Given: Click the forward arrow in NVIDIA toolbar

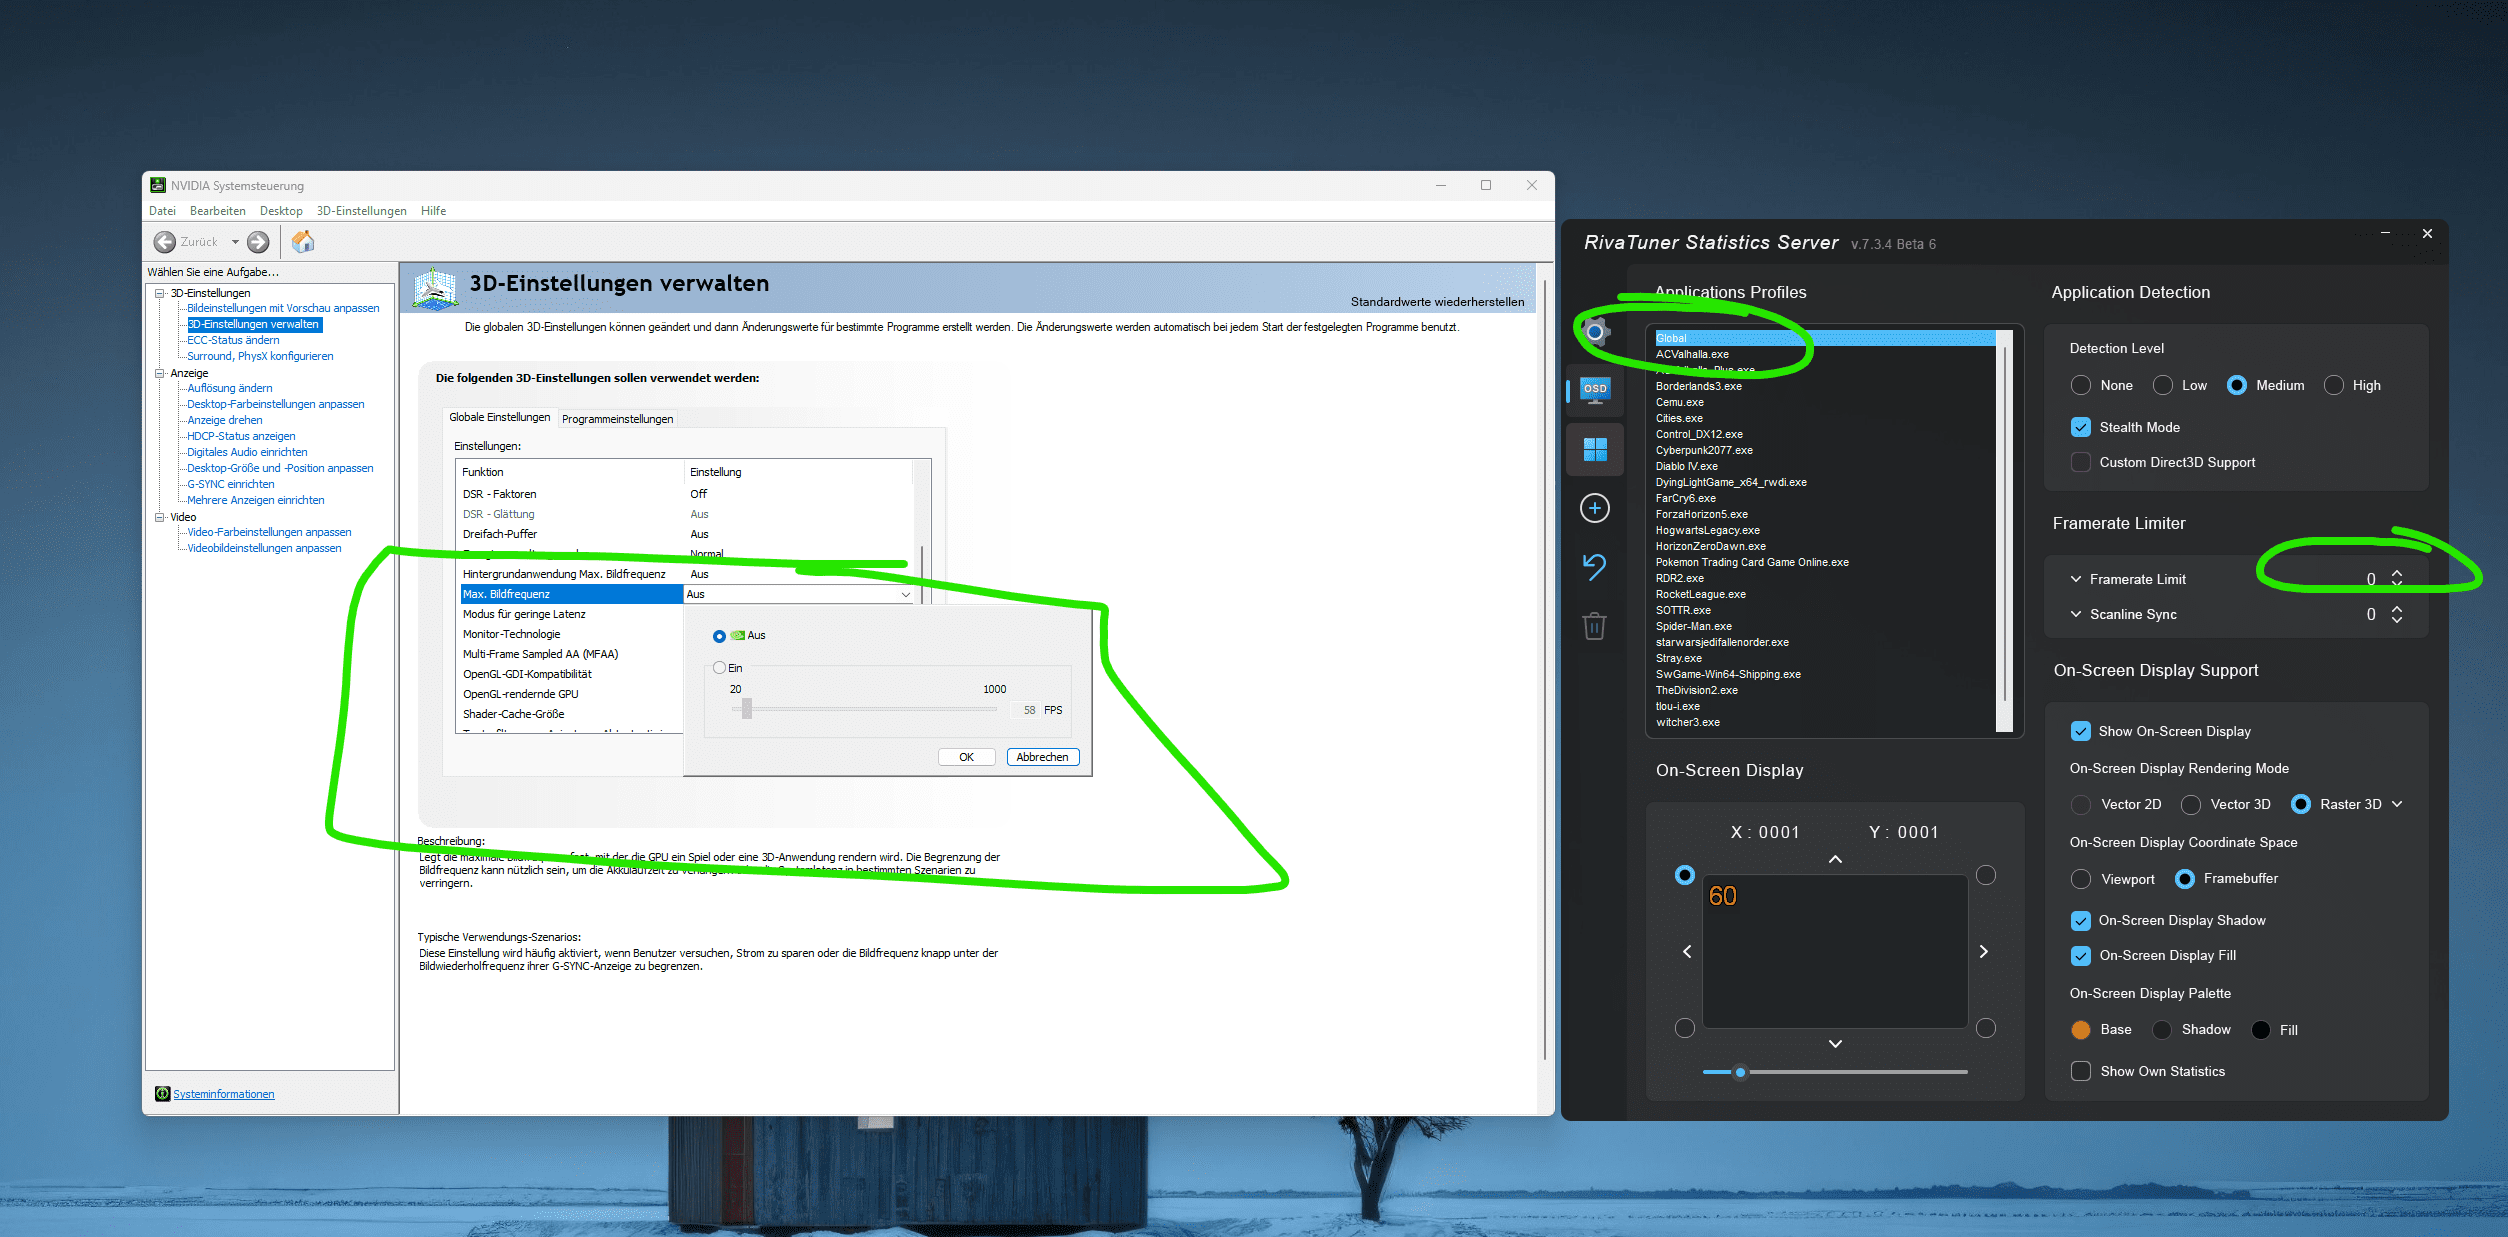Looking at the screenshot, I should click(x=258, y=242).
